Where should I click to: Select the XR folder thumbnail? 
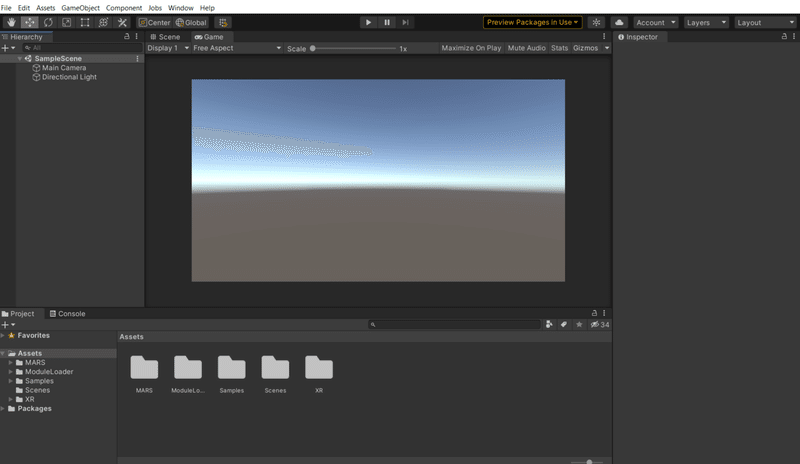click(x=319, y=374)
